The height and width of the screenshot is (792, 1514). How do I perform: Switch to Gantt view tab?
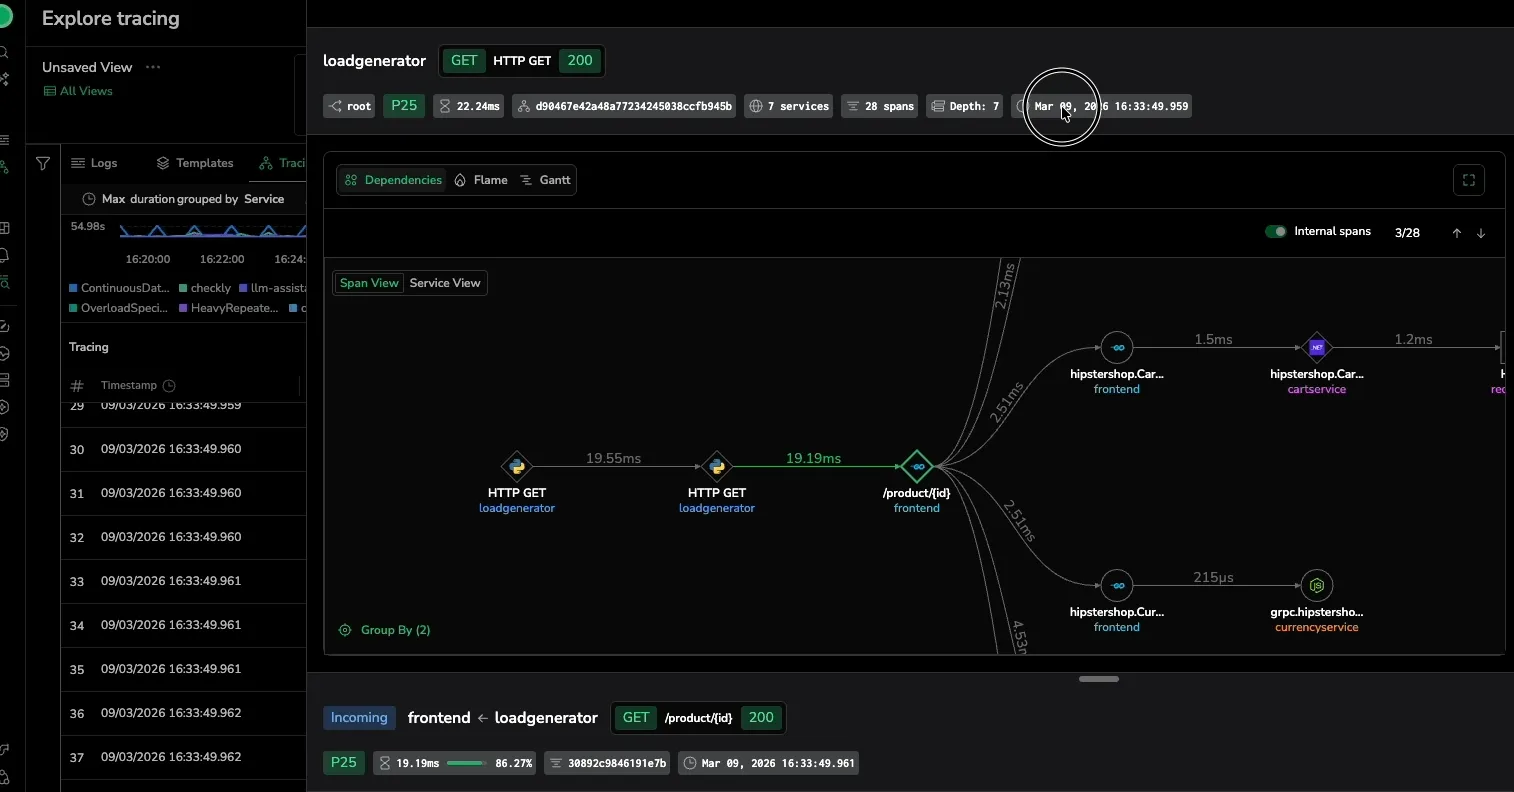click(x=545, y=180)
